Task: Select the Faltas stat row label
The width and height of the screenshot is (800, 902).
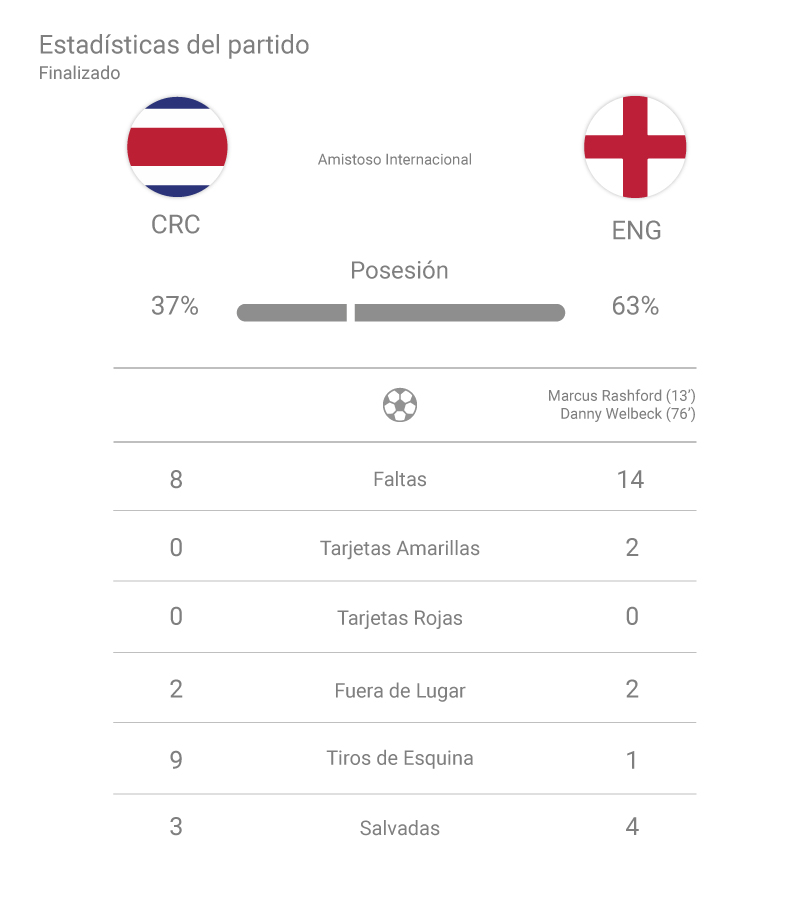Action: (x=399, y=480)
